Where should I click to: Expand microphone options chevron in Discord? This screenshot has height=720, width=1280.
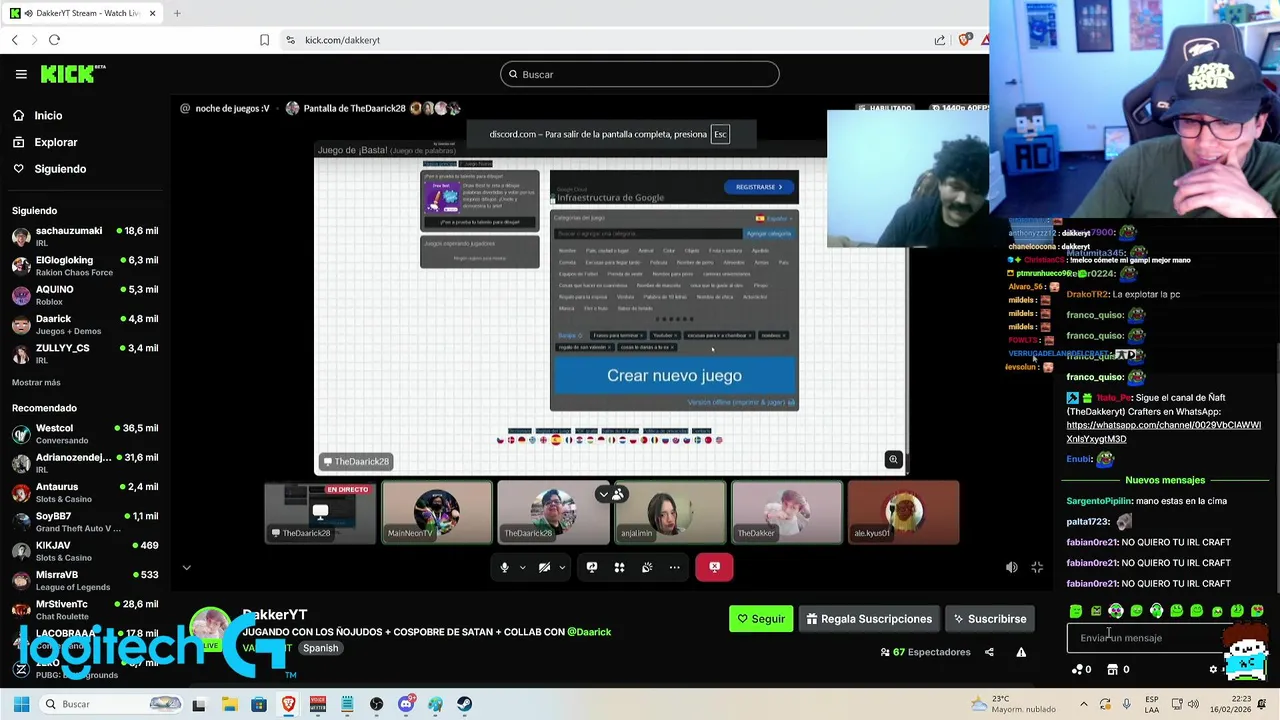coord(522,567)
